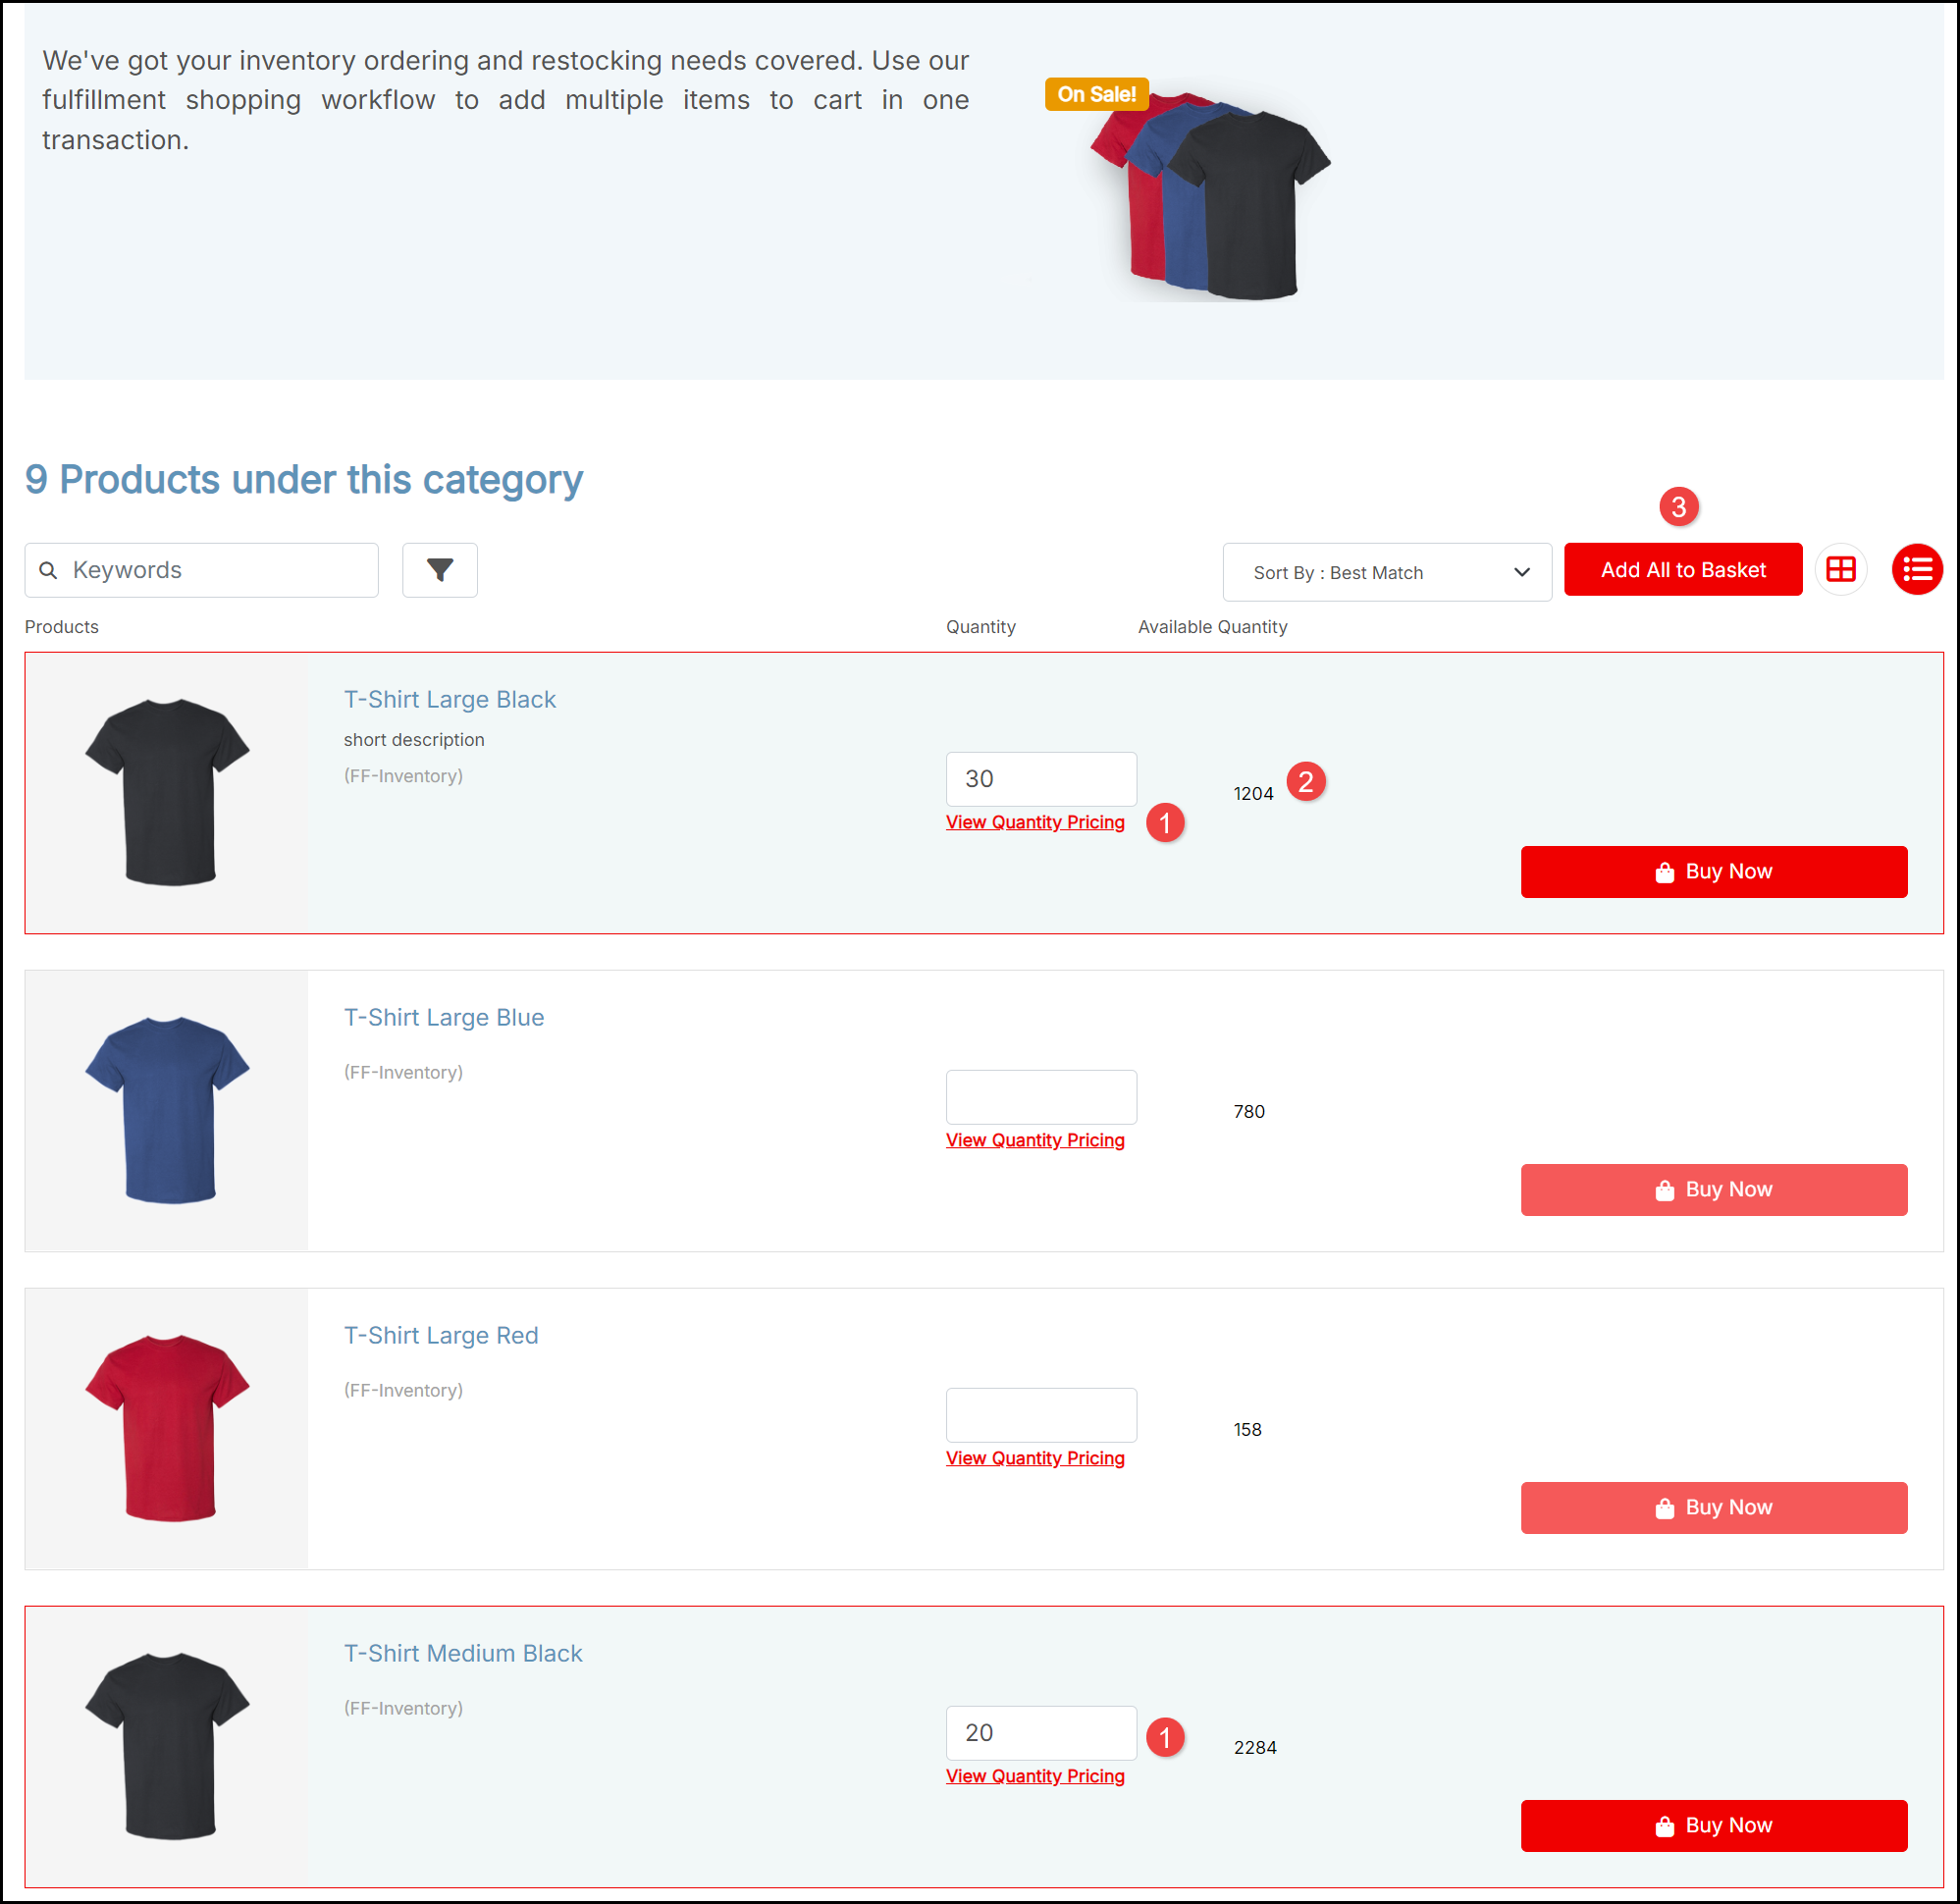Click the search magnifier icon
The image size is (1960, 1904).
(48, 570)
